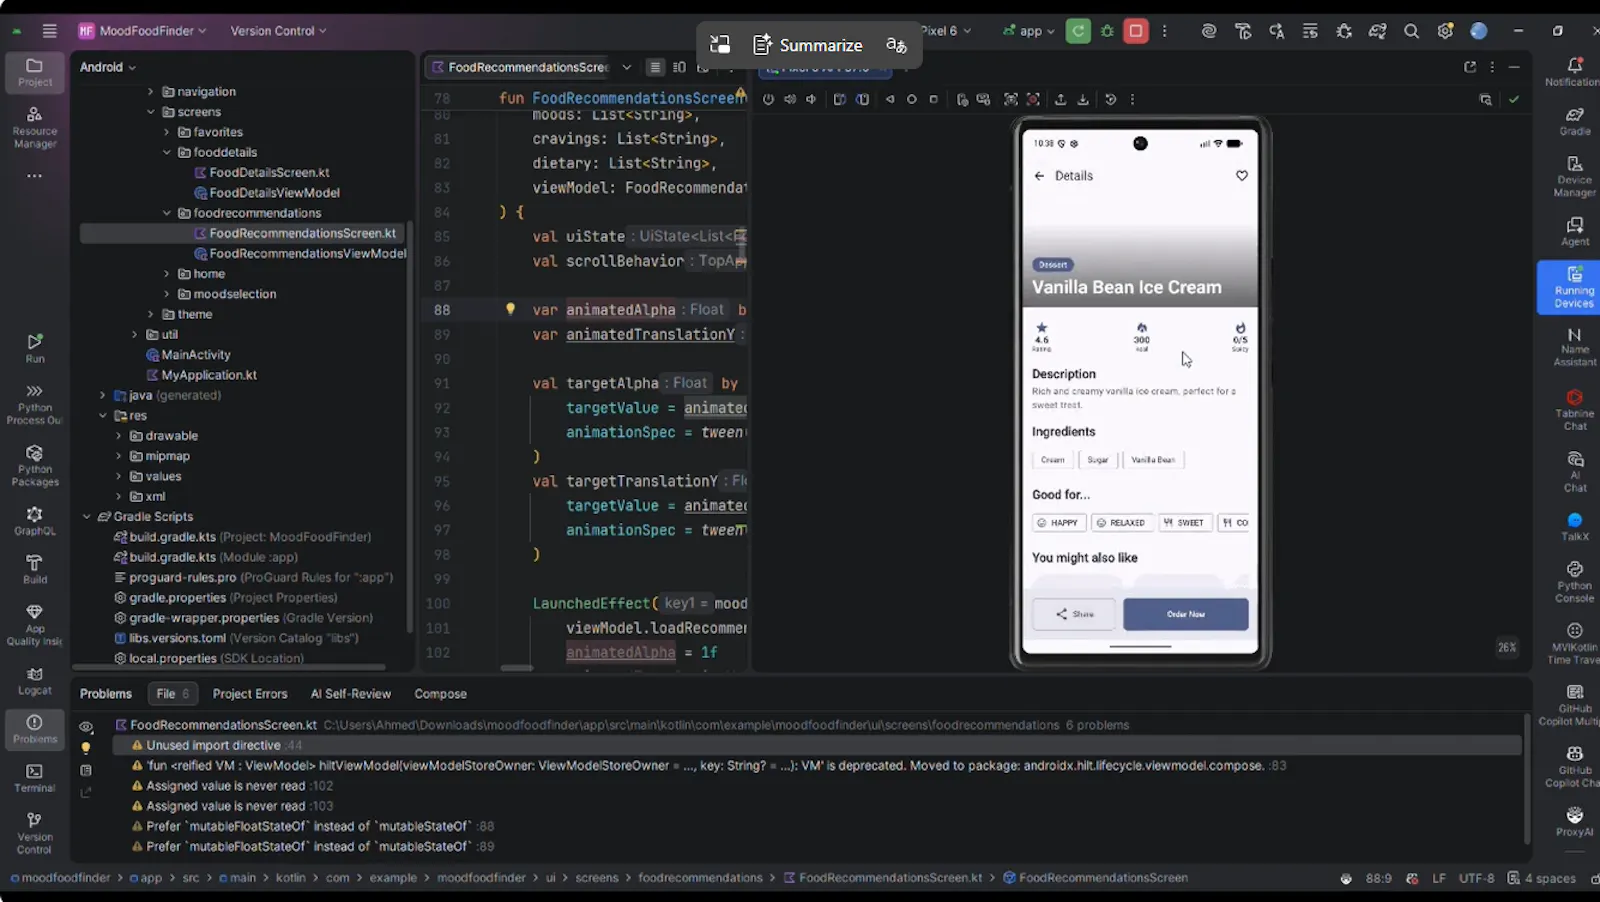The height and width of the screenshot is (902, 1600).
Task: Click the quick-fix lightbulb on line 88
Action: 510,309
